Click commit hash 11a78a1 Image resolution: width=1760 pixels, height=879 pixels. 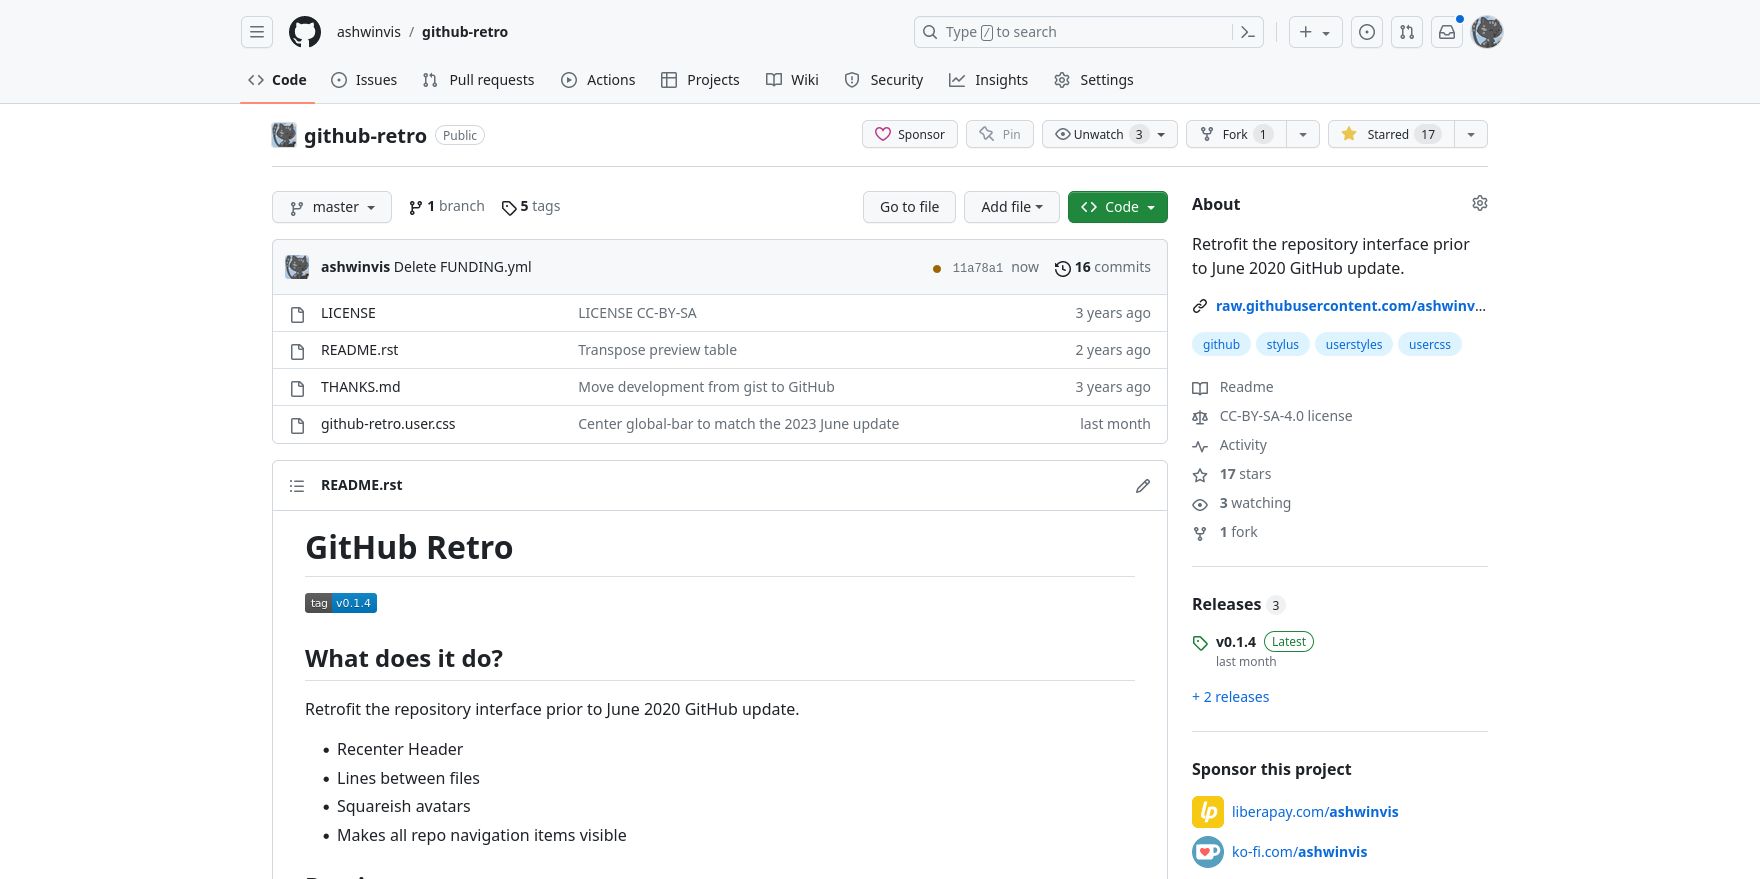click(977, 268)
